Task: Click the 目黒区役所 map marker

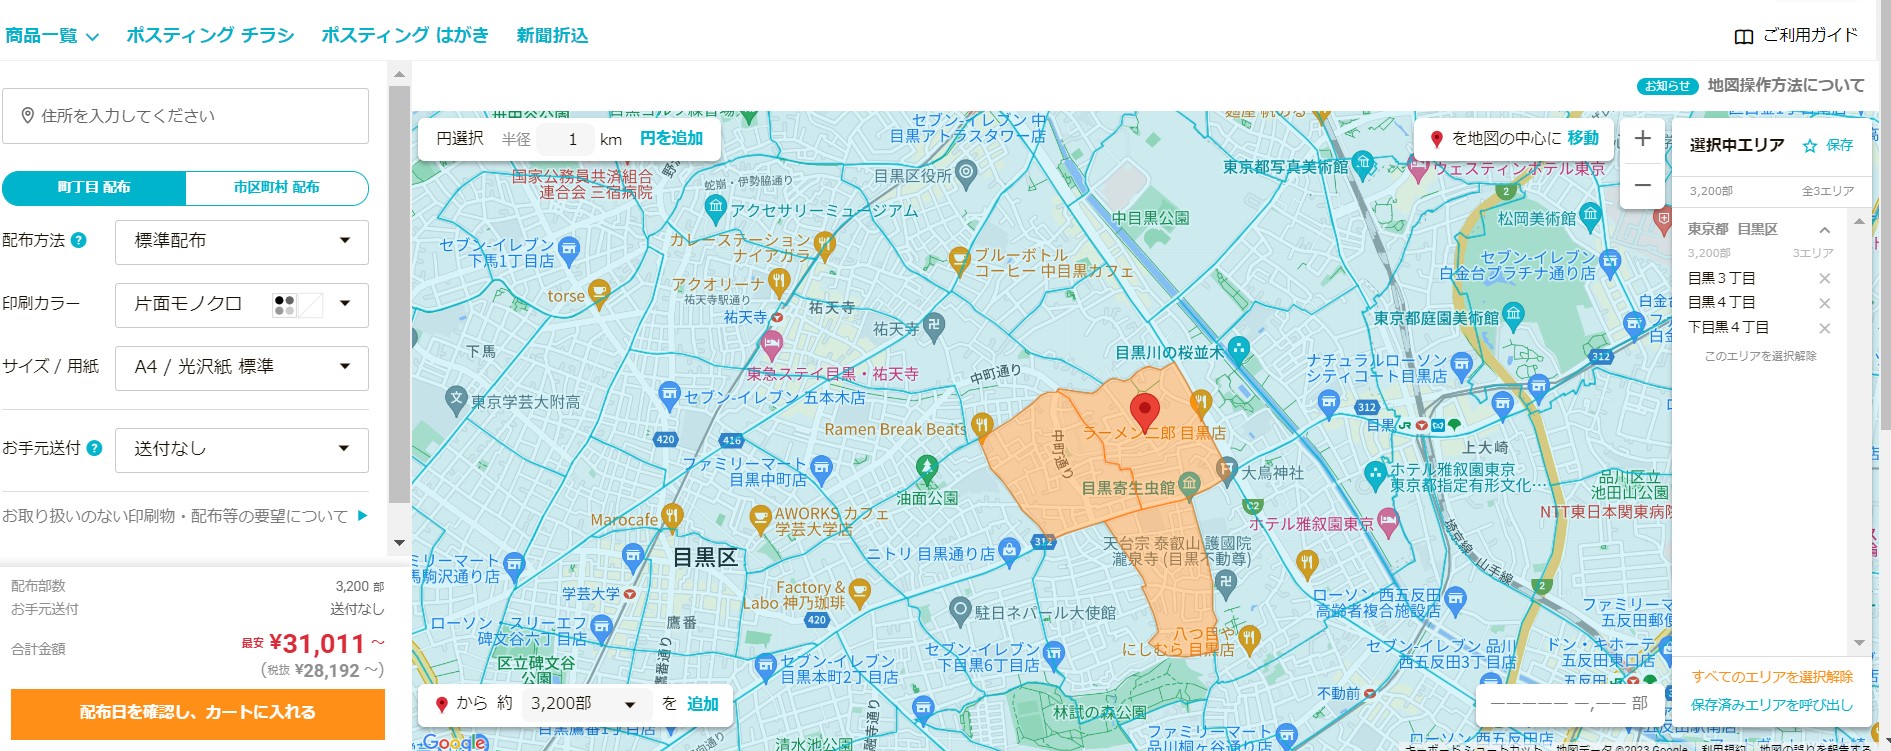Action: coord(965,172)
